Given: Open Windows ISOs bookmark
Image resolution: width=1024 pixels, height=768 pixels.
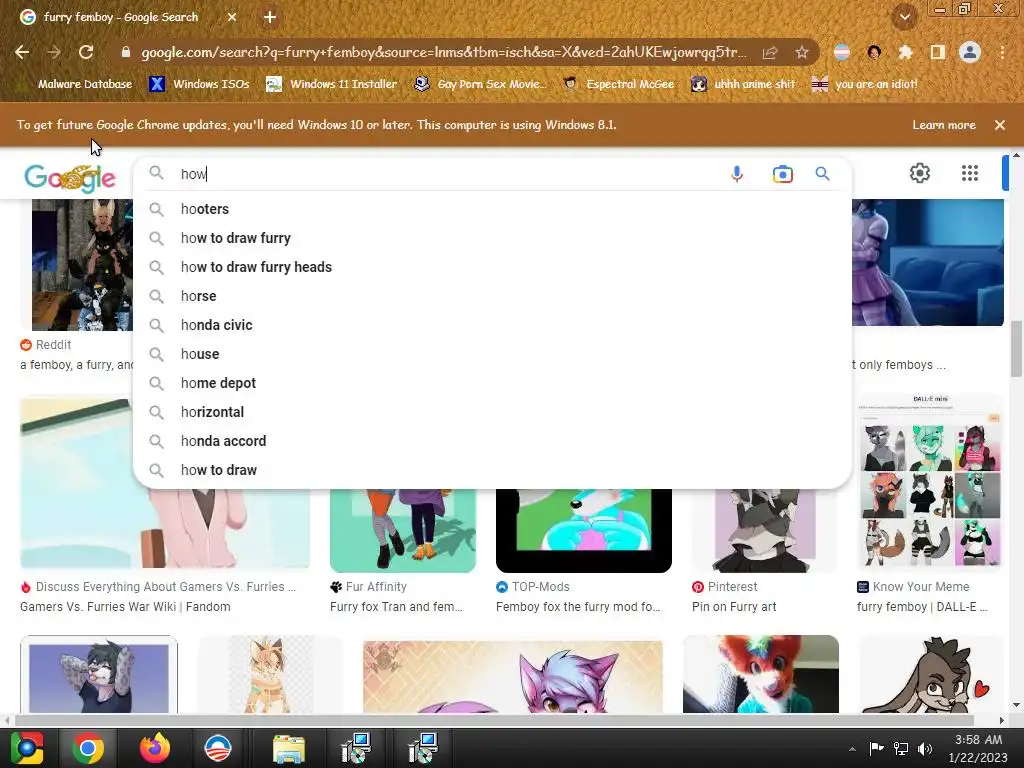Looking at the screenshot, I should click(x=200, y=84).
